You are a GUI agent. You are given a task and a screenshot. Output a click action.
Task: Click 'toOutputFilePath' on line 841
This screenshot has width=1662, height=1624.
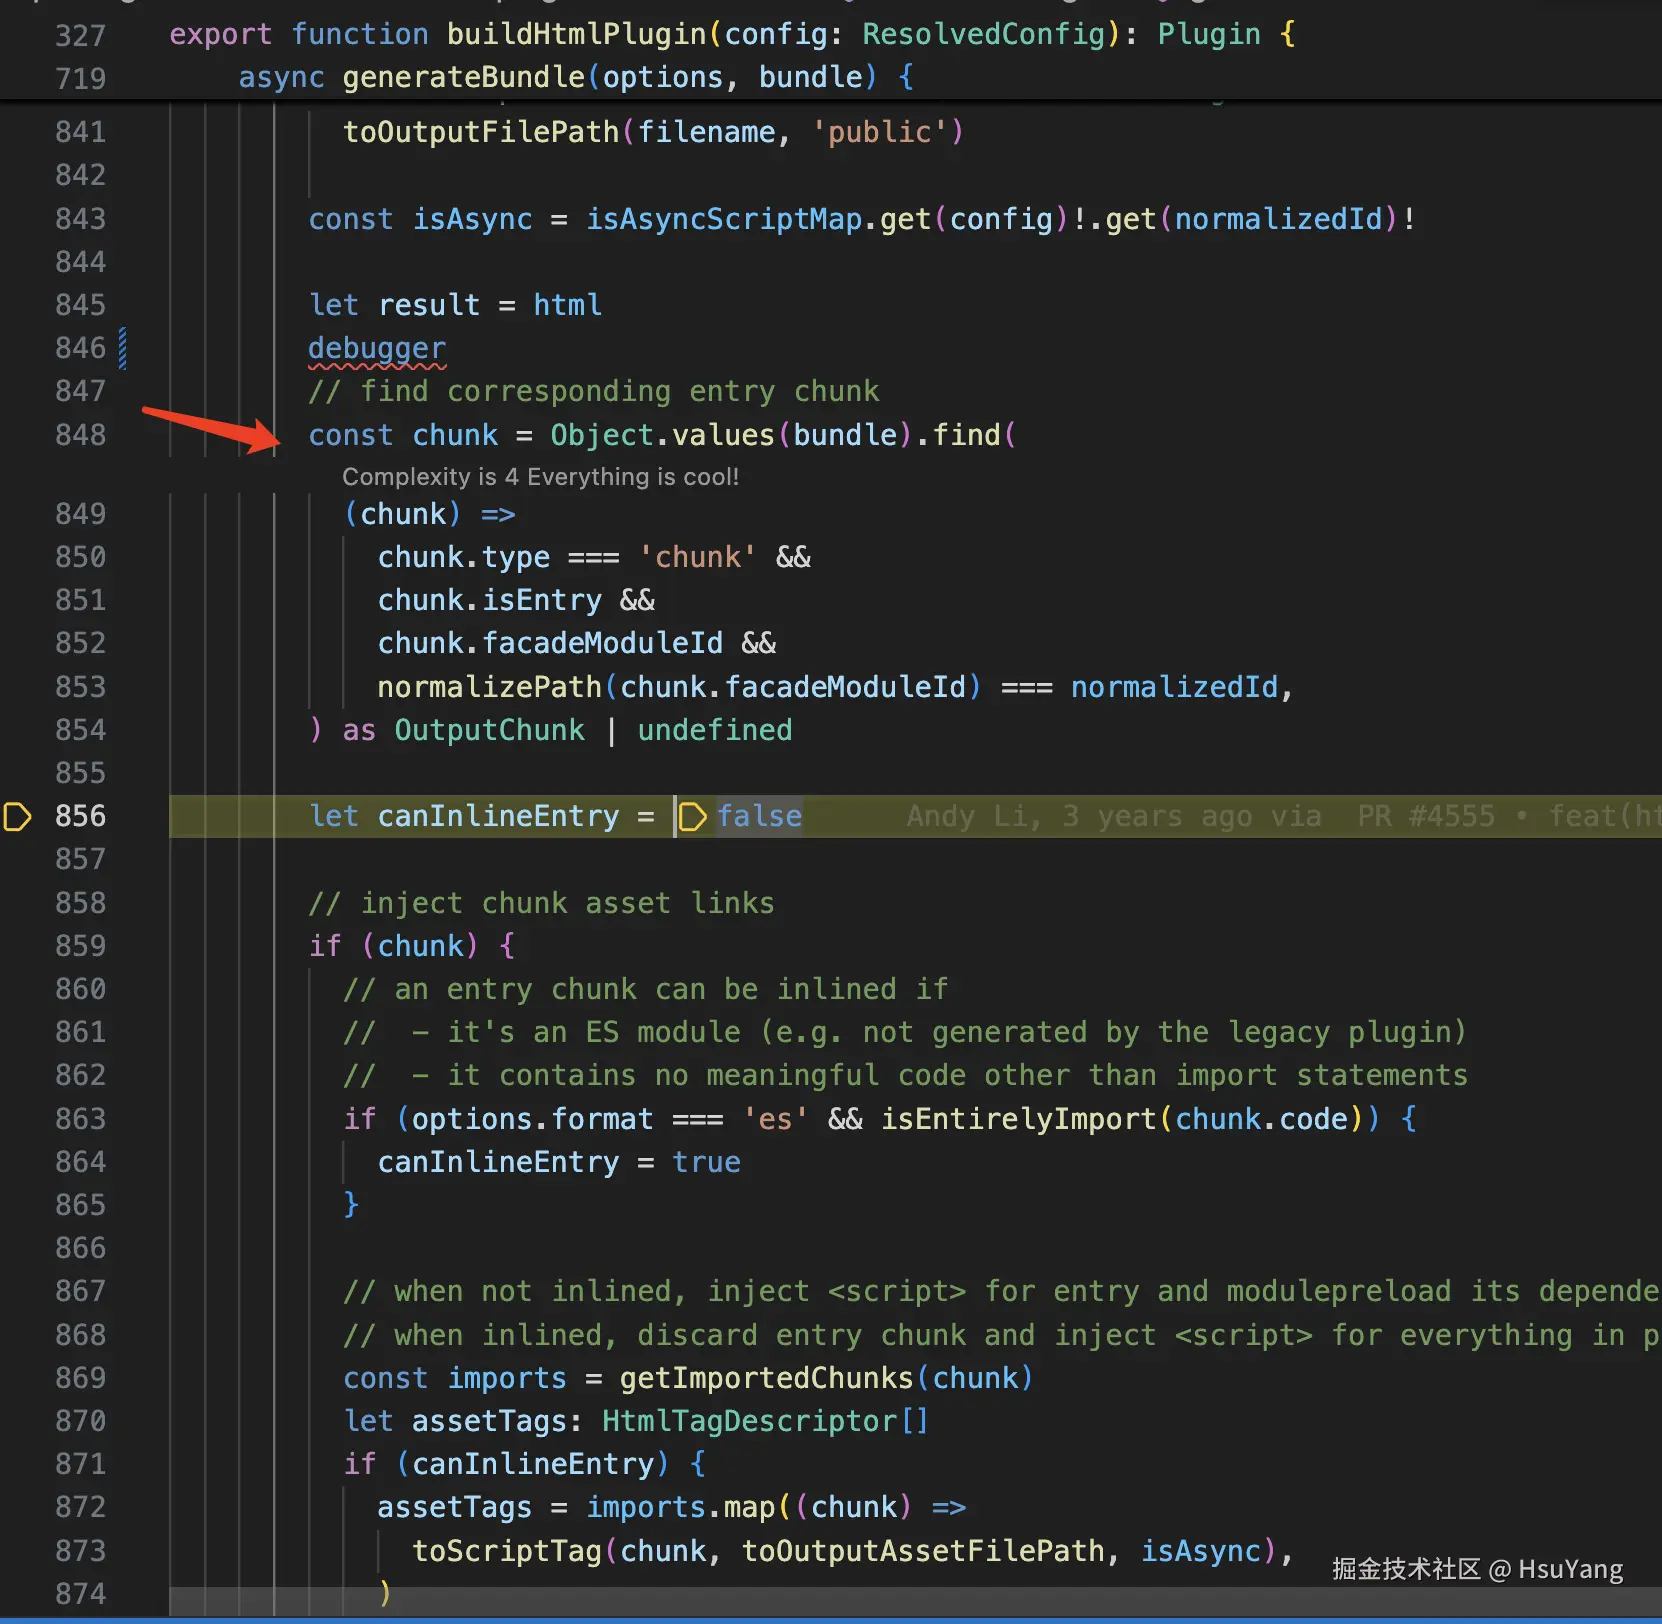(481, 132)
